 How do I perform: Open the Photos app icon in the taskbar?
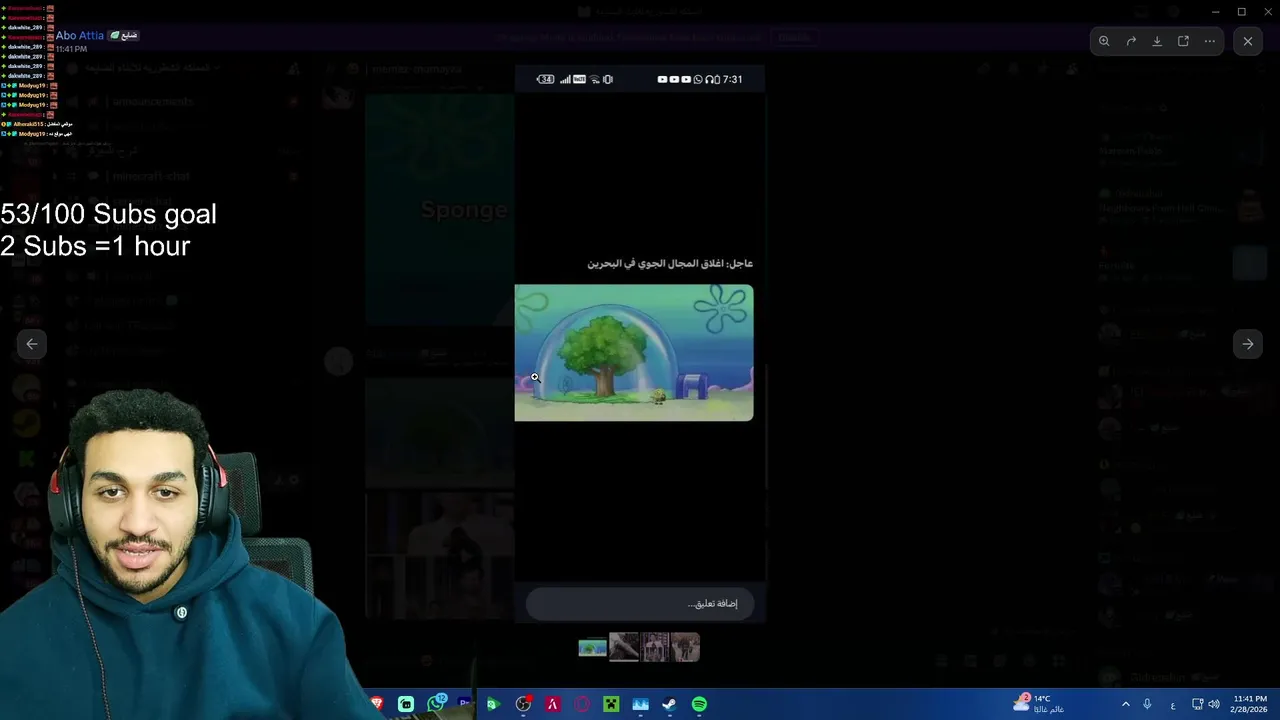click(640, 704)
